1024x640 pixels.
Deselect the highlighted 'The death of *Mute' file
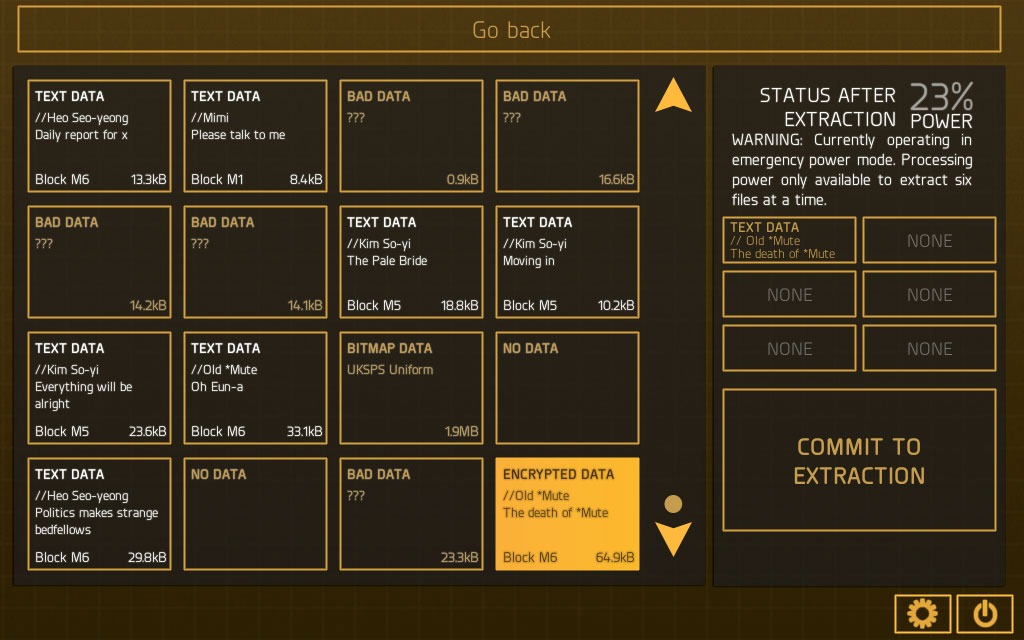tap(567, 513)
